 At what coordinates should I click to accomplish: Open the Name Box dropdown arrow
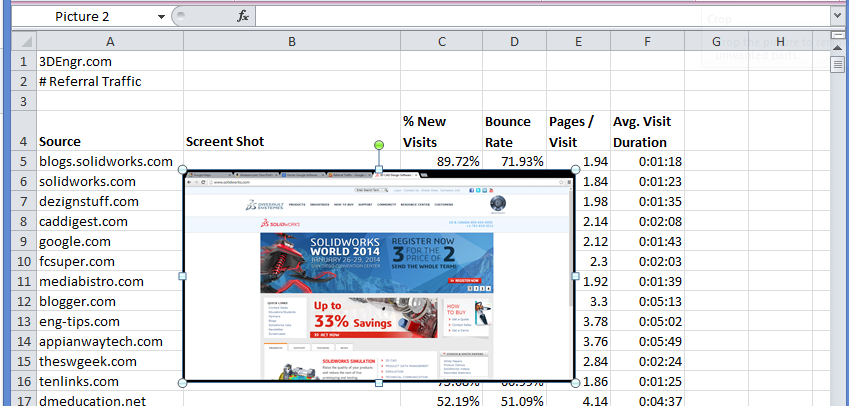pos(161,17)
